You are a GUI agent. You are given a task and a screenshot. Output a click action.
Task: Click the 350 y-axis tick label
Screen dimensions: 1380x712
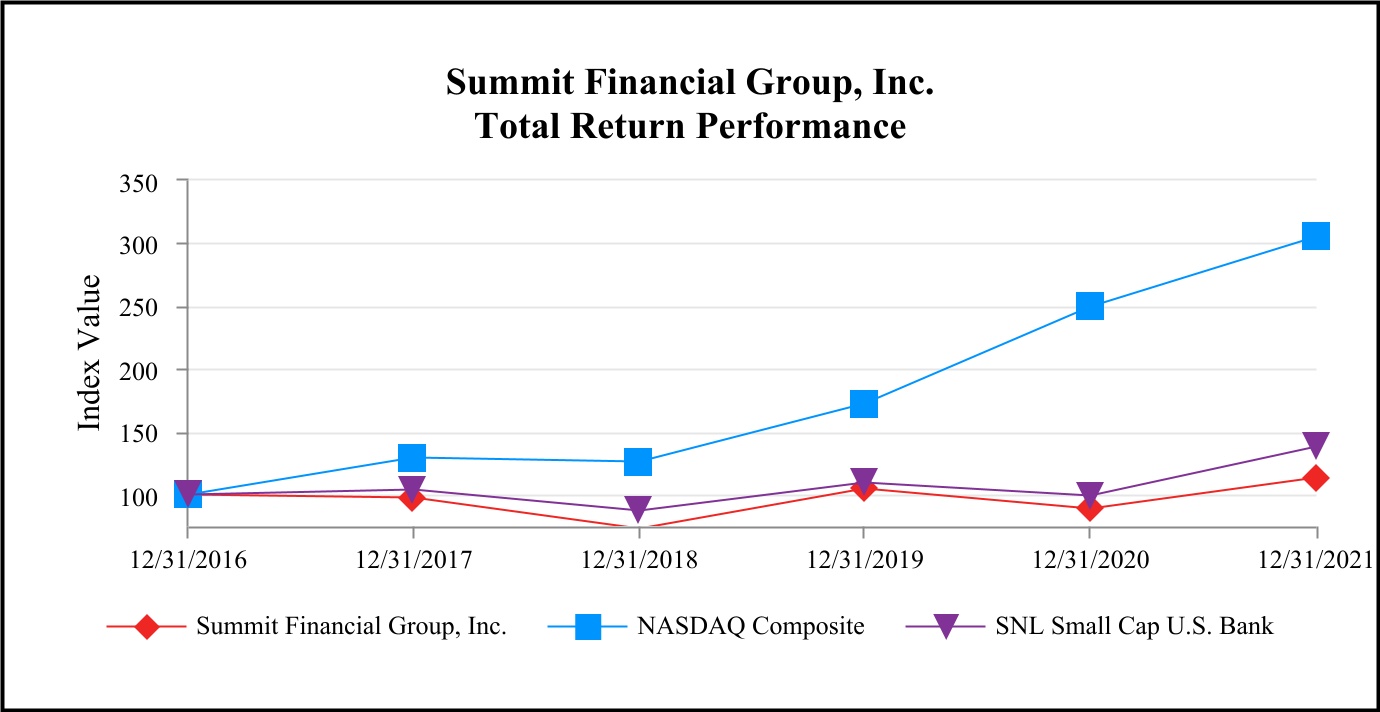(x=153, y=182)
